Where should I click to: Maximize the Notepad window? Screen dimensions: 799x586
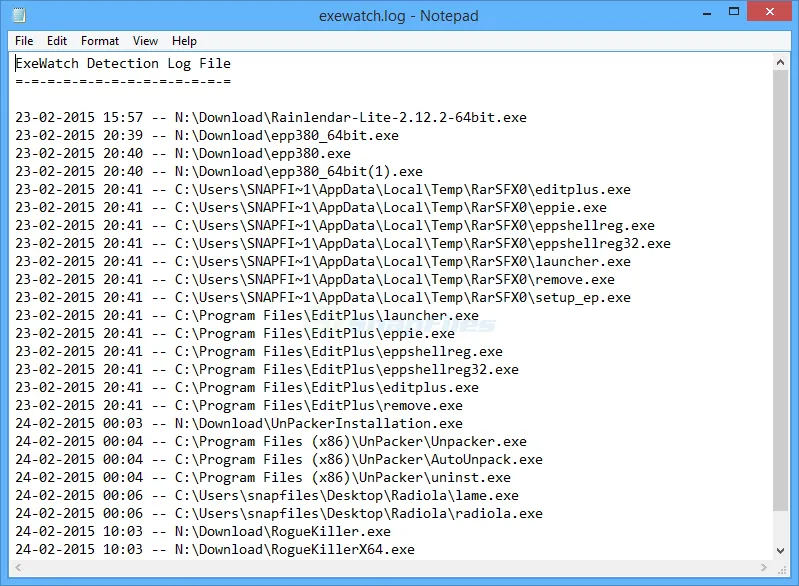pos(734,12)
